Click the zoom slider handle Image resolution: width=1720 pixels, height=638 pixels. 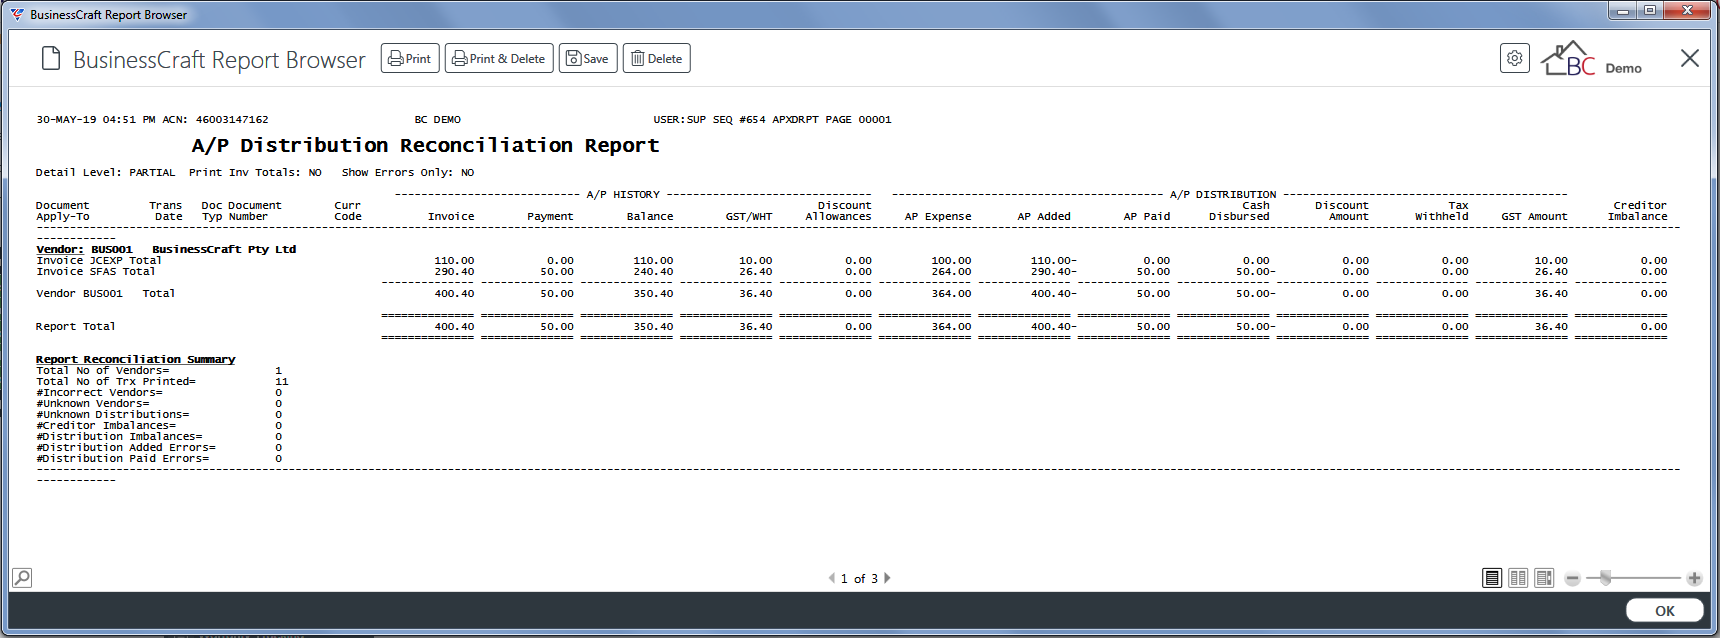pos(1605,578)
